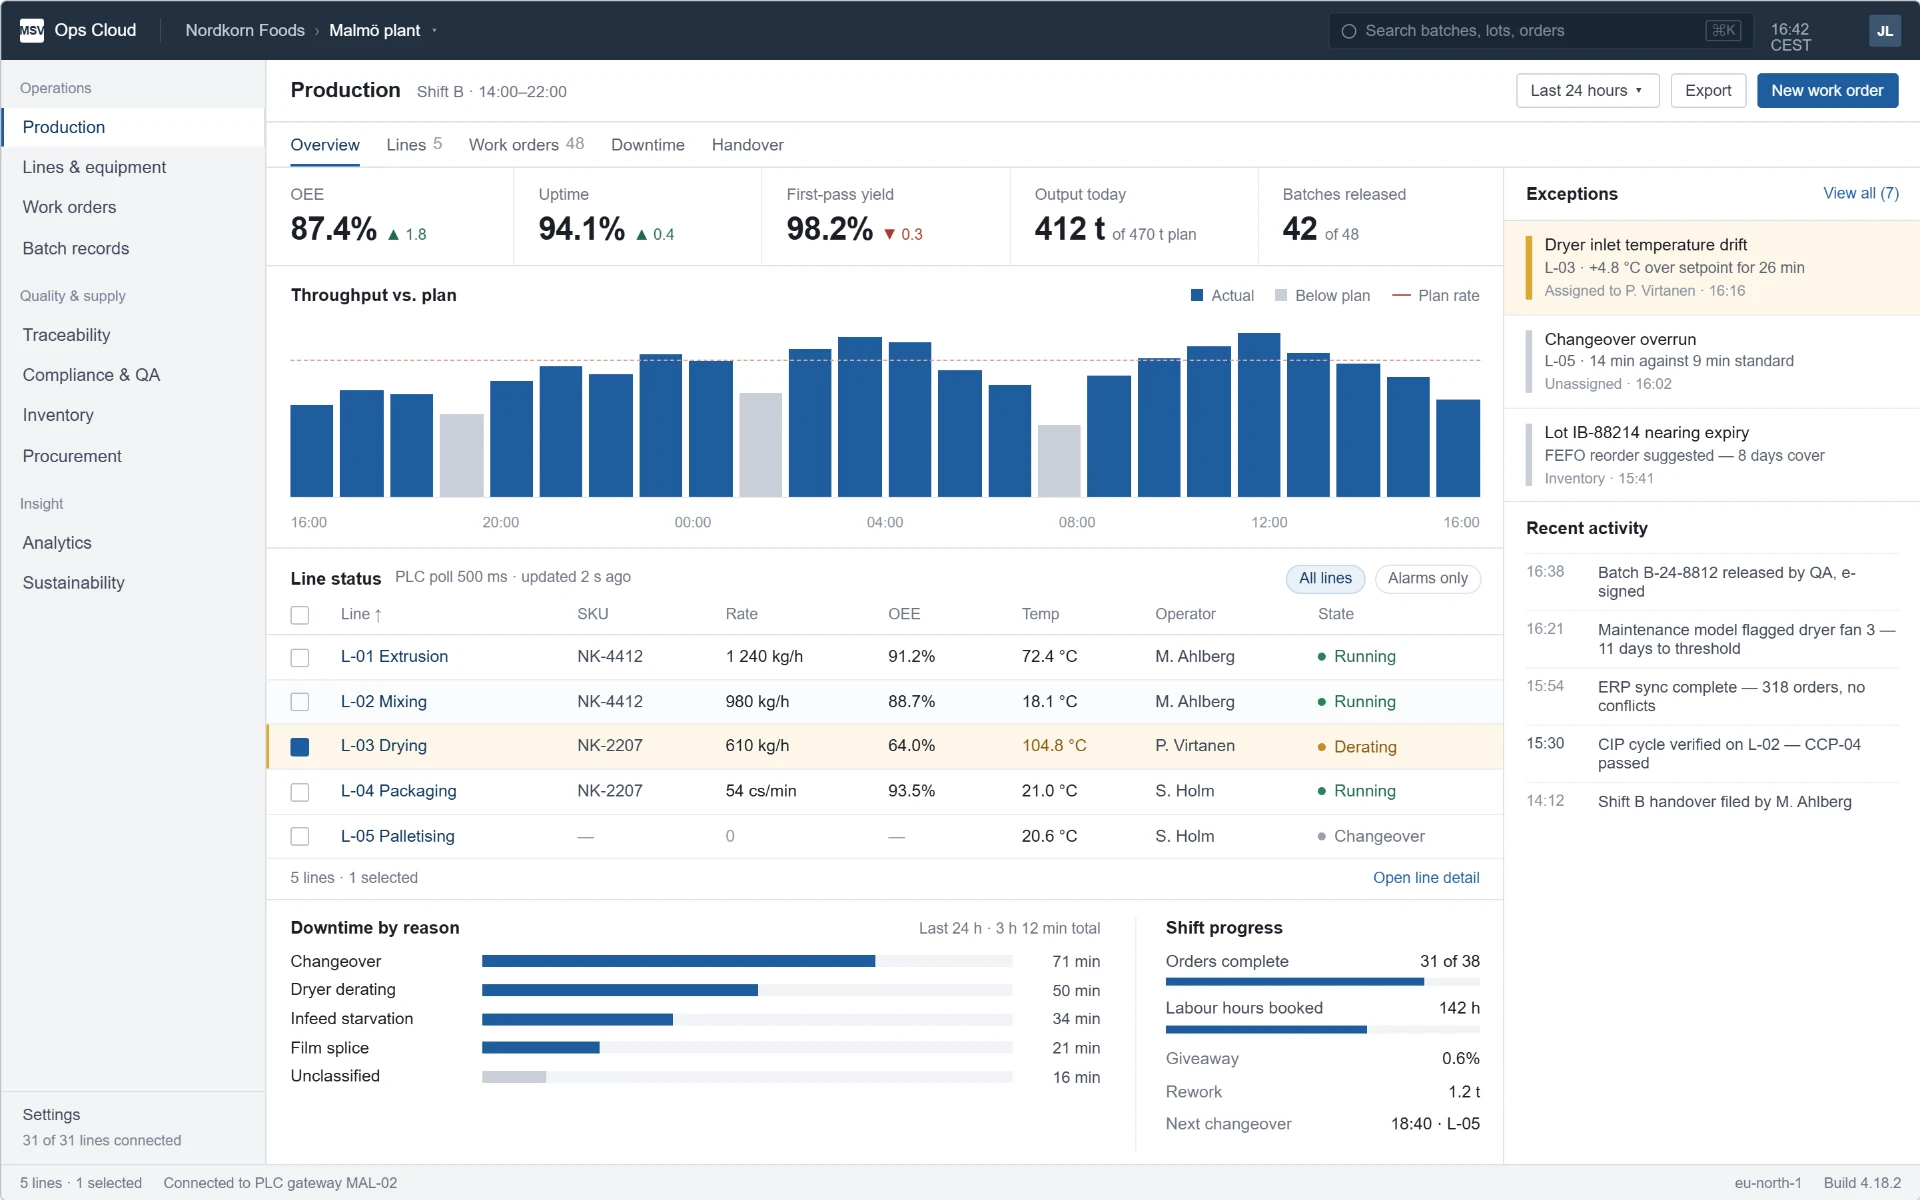Switch to the Overview tab
The width and height of the screenshot is (1920, 1200).
point(325,145)
